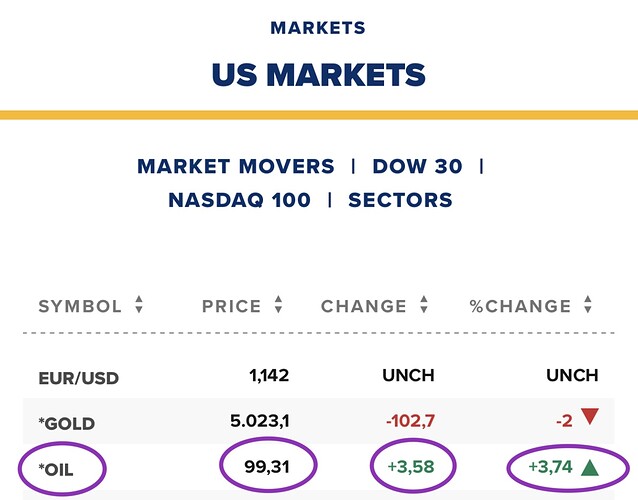
Task: Open the SECTORS tab
Action: point(400,200)
